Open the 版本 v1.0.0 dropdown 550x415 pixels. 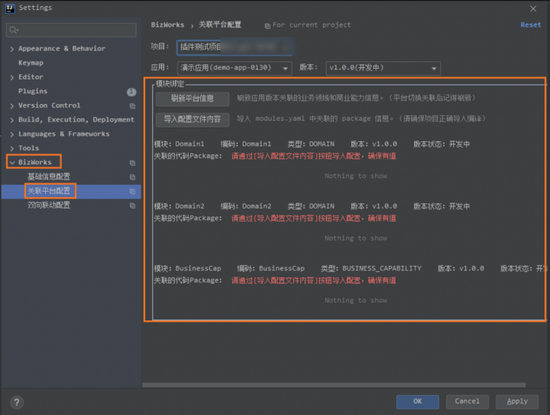coord(383,68)
